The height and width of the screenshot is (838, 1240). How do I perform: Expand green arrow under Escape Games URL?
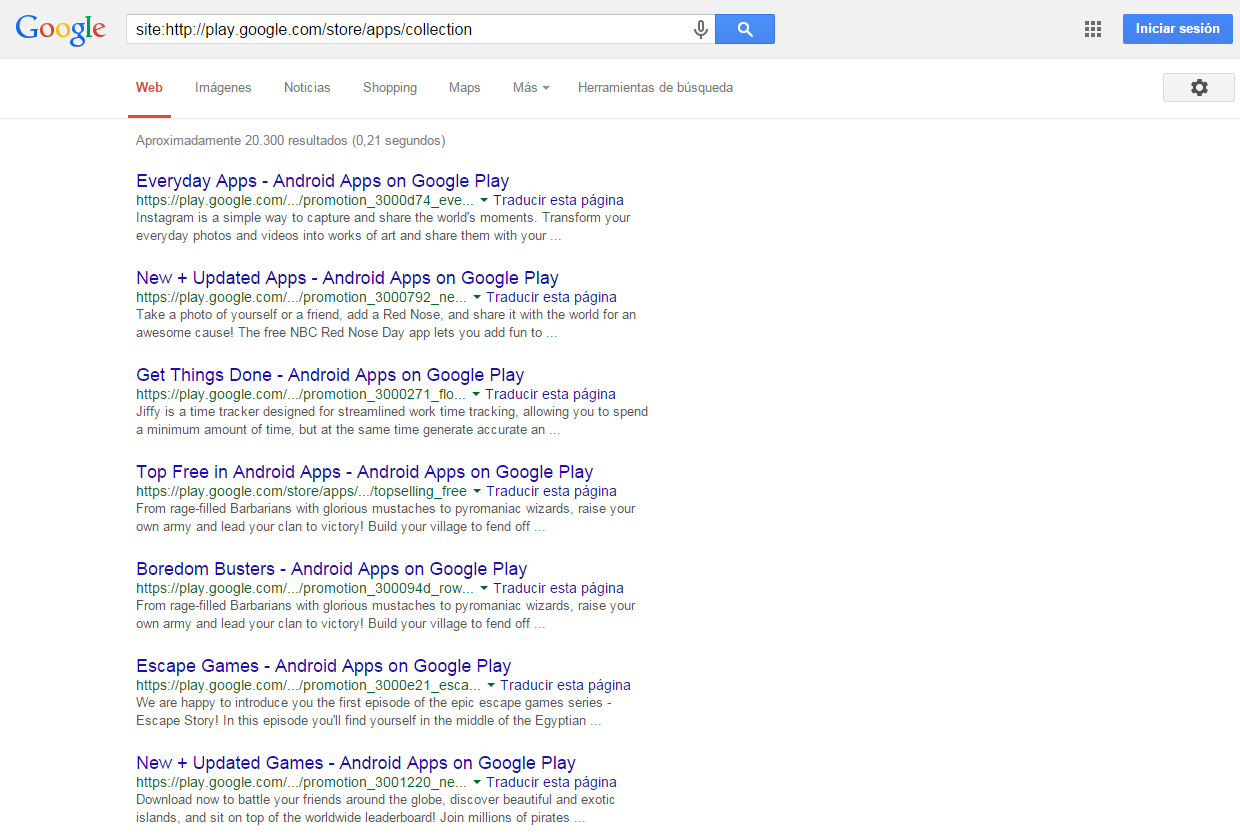tap(491, 685)
